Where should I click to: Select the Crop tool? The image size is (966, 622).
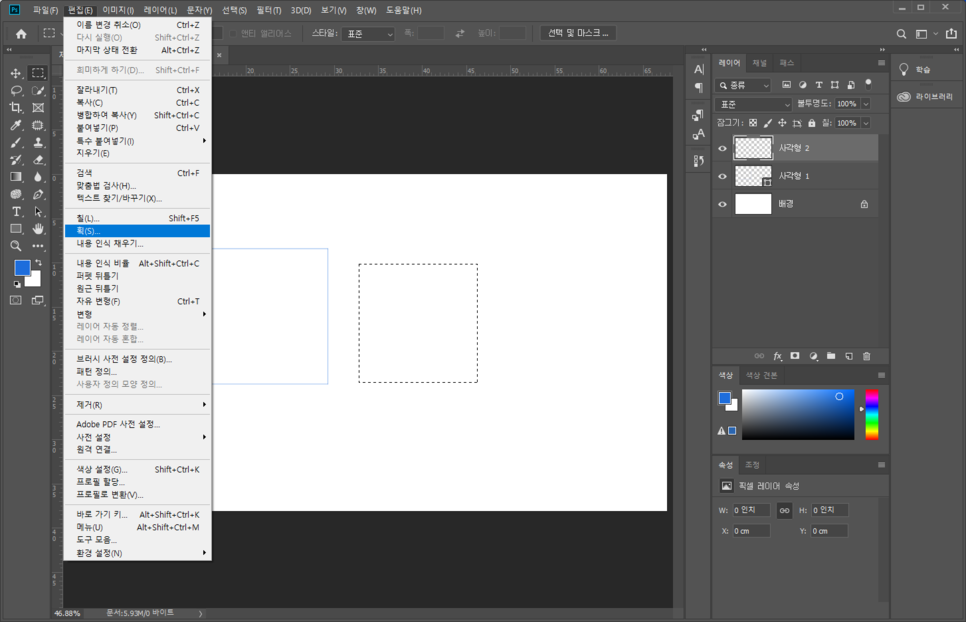pos(16,108)
